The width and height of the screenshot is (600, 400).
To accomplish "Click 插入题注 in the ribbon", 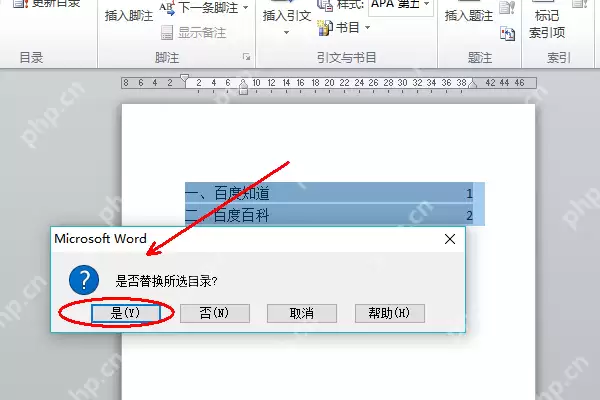I will point(469,16).
